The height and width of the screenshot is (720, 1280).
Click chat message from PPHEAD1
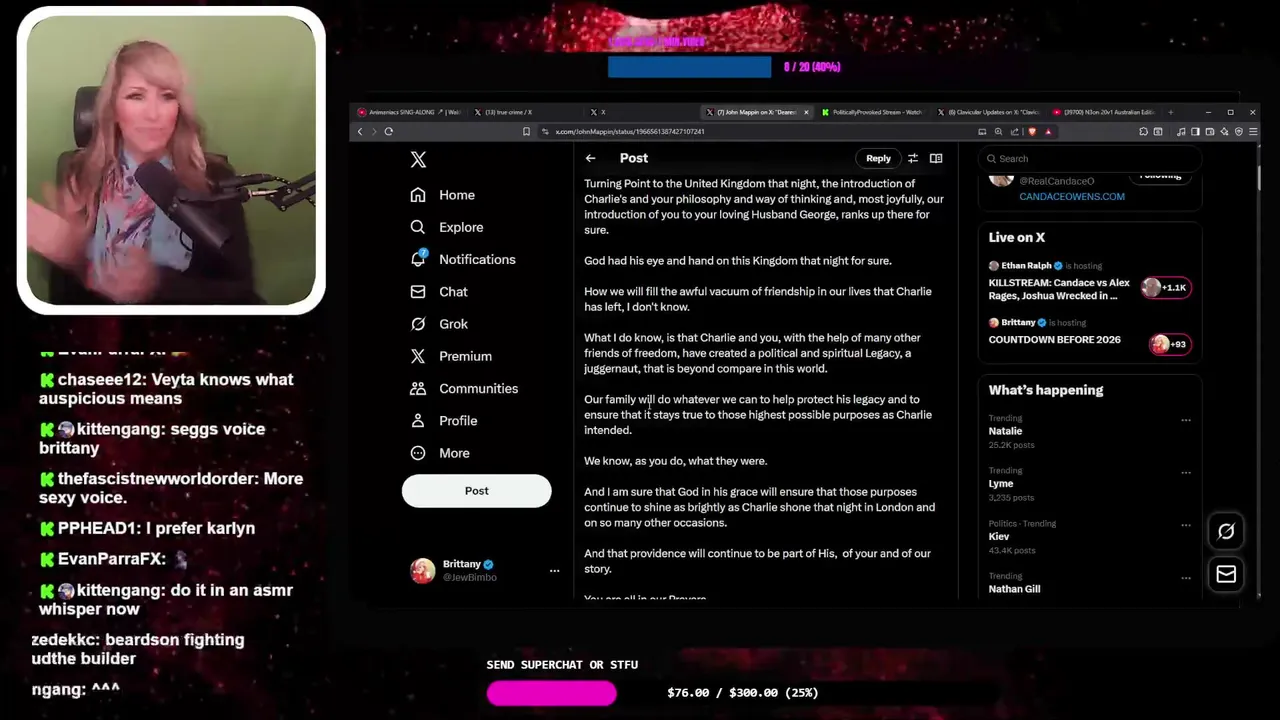(x=147, y=528)
